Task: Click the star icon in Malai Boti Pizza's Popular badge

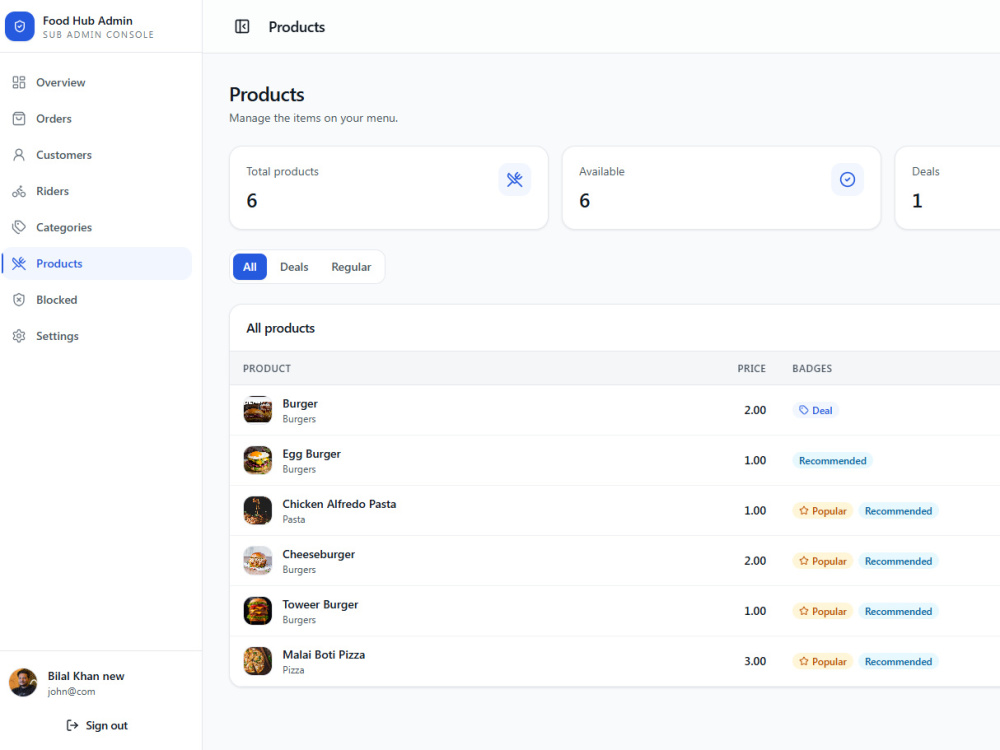Action: 804,661
